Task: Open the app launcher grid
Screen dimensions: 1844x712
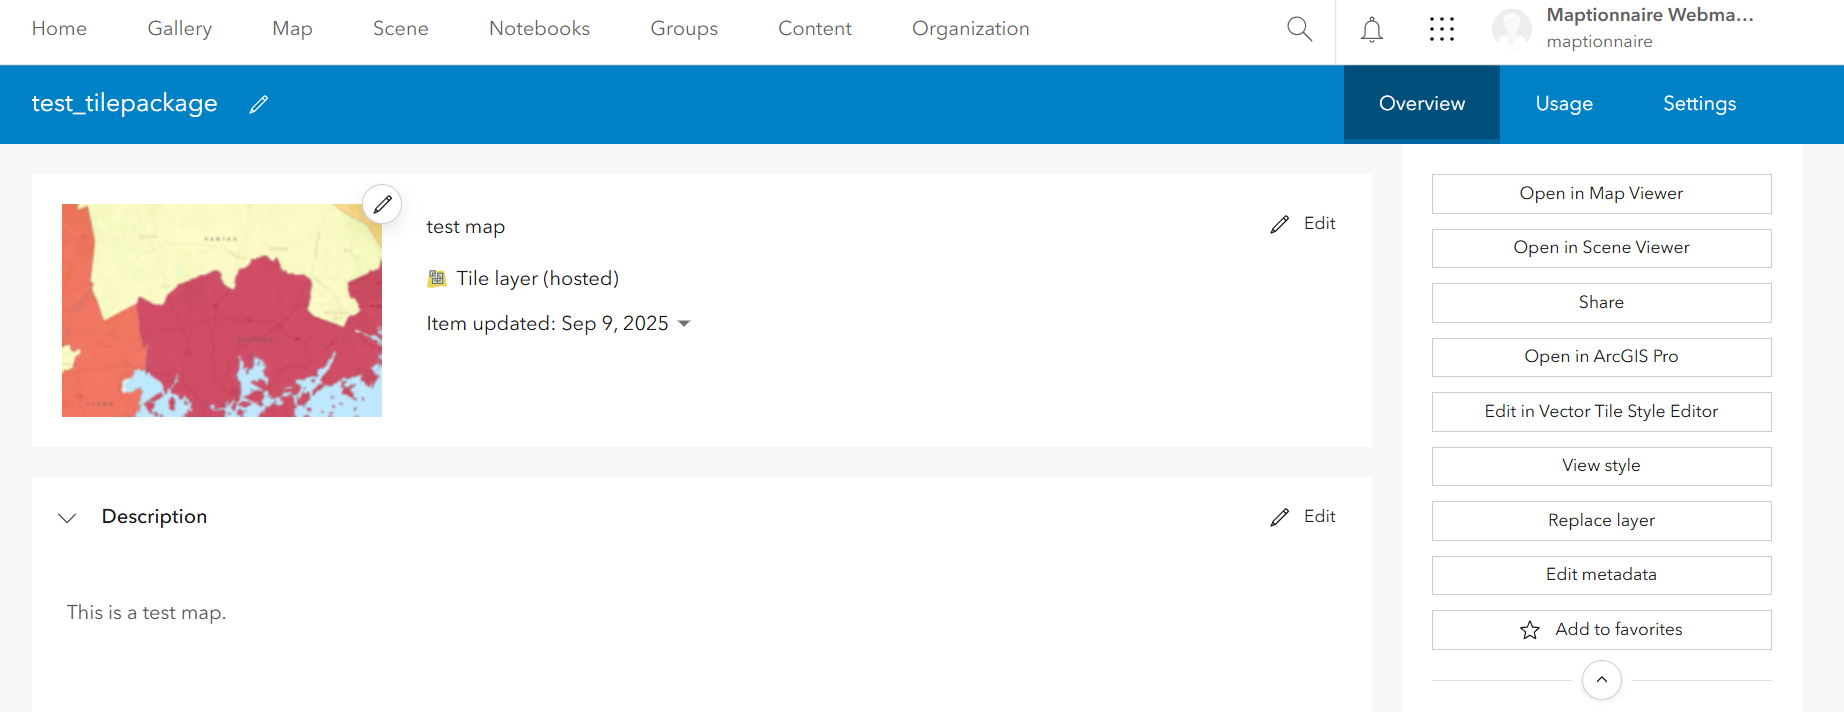Action: (1441, 29)
